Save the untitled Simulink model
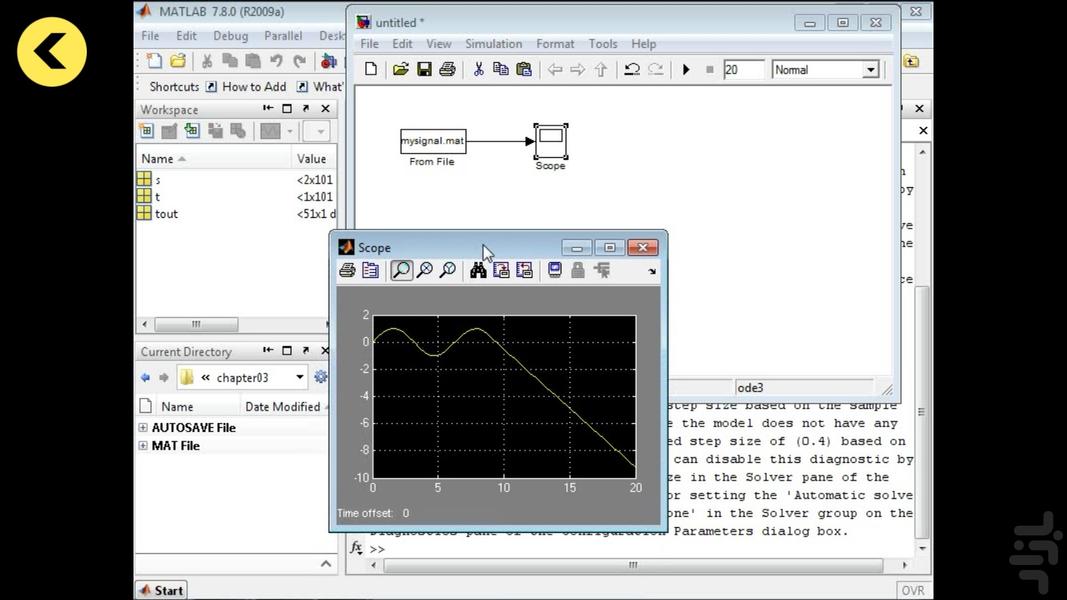The height and width of the screenshot is (600, 1067). click(x=424, y=70)
